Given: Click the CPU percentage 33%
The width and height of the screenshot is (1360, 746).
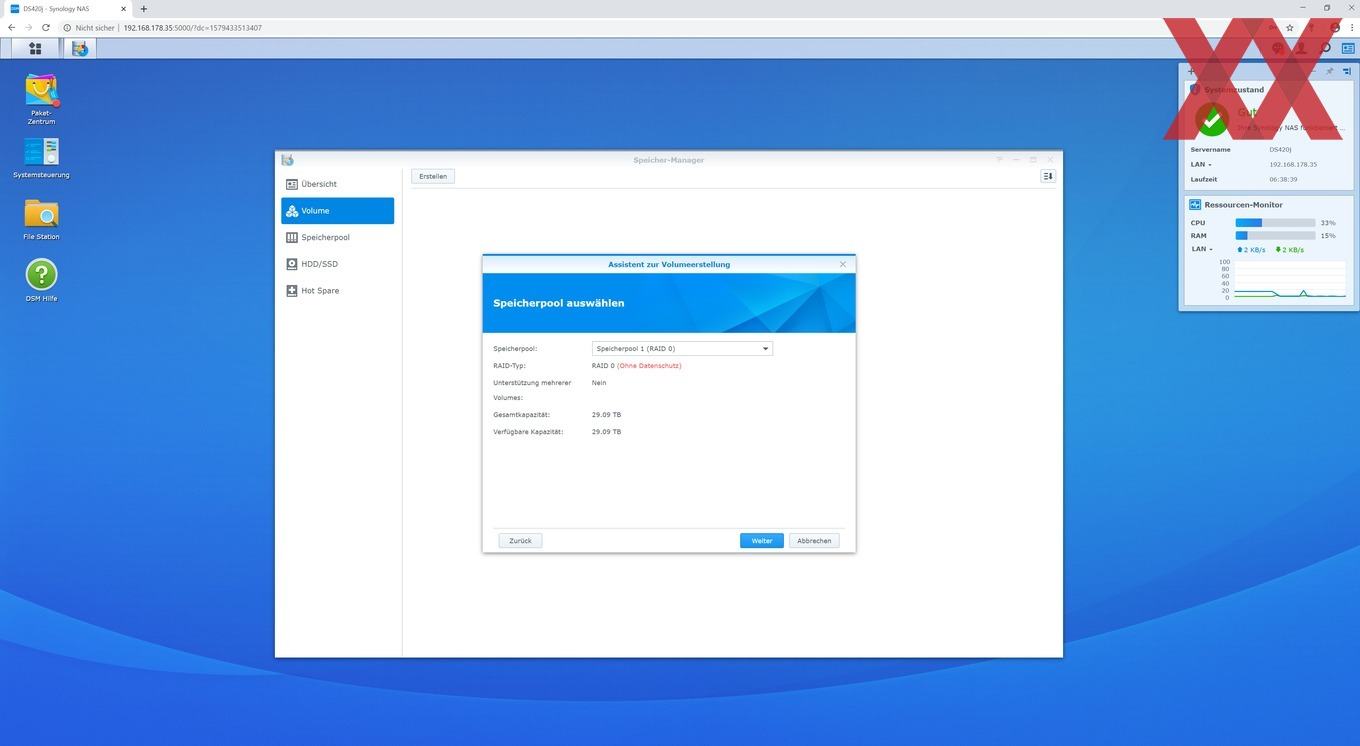Looking at the screenshot, I should tap(1328, 223).
